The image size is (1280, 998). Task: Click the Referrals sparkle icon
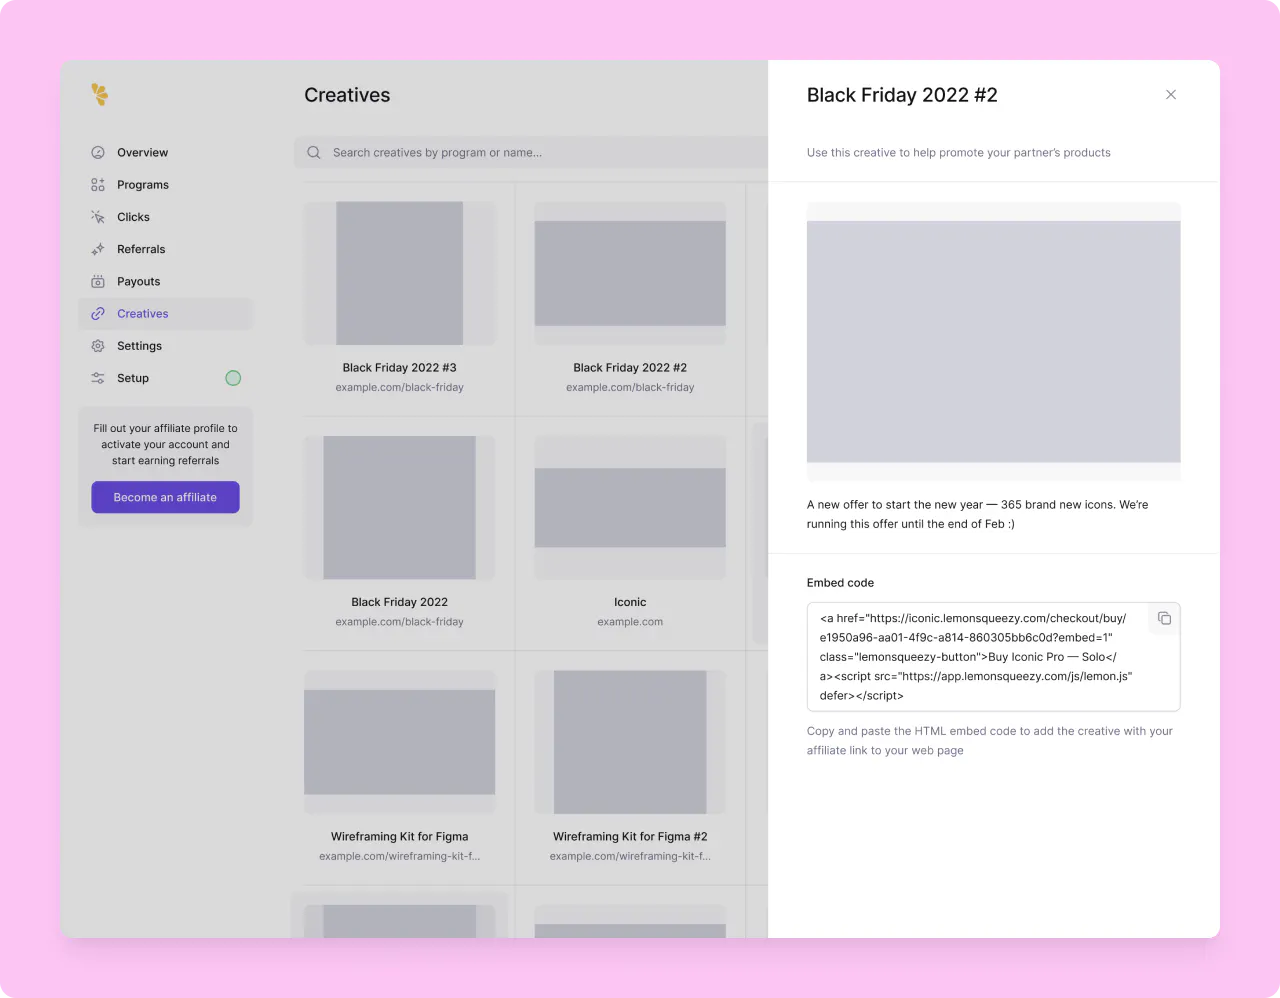coord(98,249)
